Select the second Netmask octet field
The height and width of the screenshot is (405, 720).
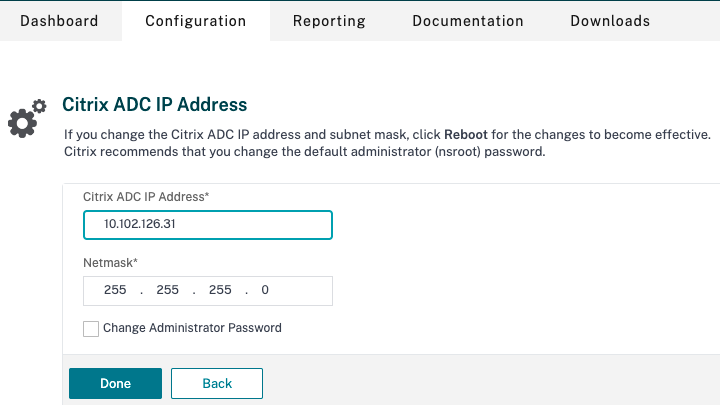tap(167, 291)
